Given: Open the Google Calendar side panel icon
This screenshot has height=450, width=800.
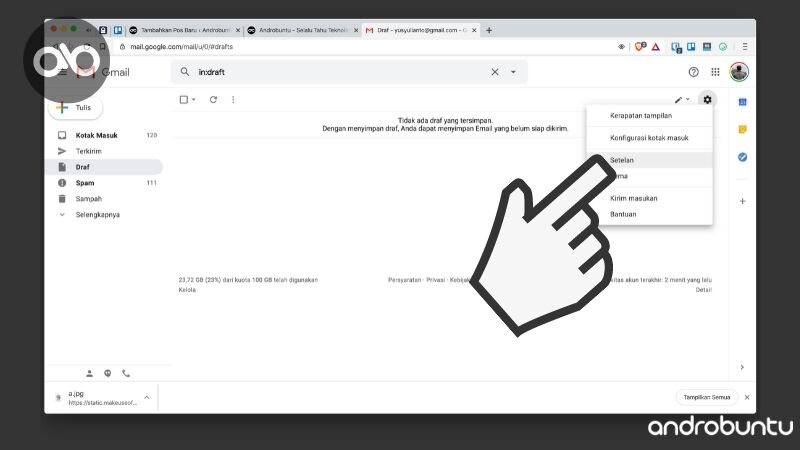Looking at the screenshot, I should [x=742, y=102].
